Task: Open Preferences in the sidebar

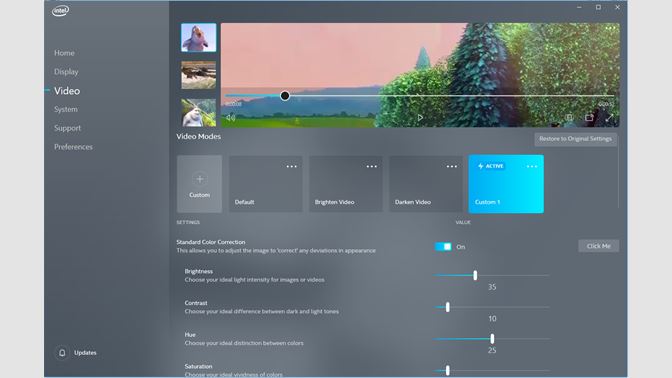Action: (x=73, y=147)
